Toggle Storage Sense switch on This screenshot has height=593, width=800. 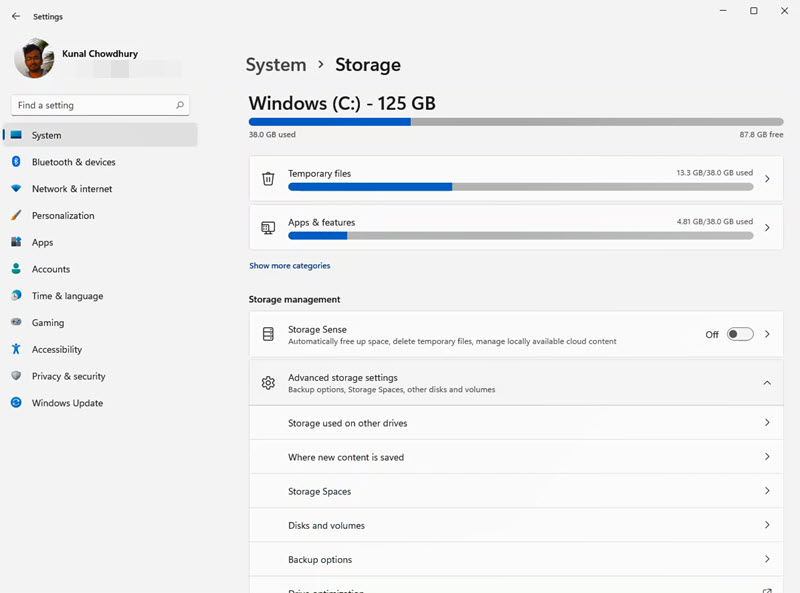point(740,334)
